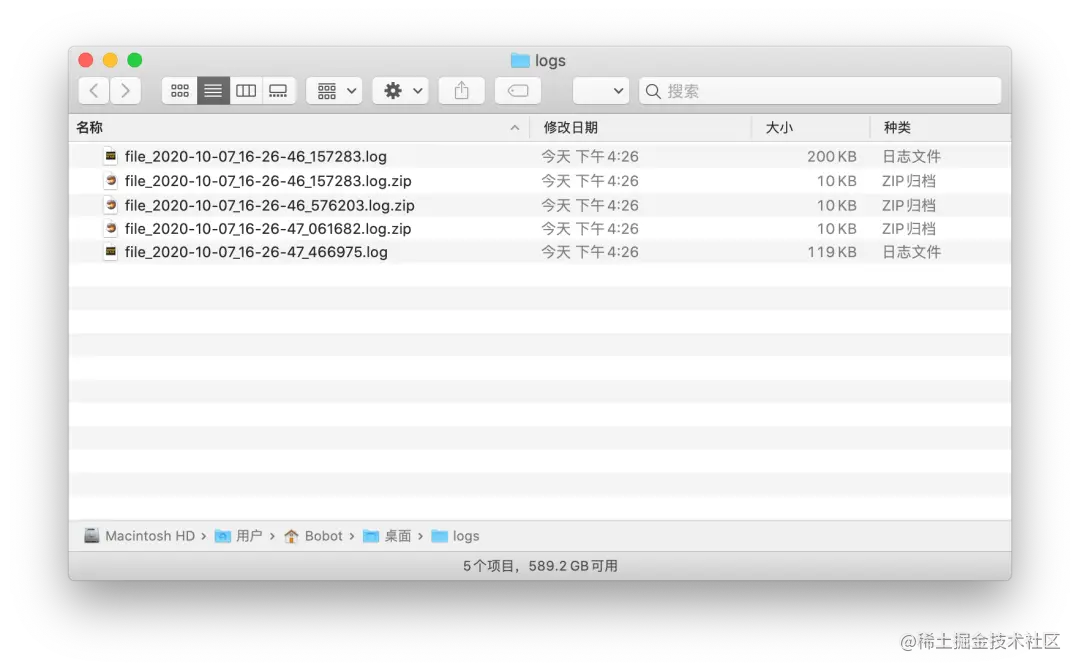Open the empty toolbar dropdown near search
This screenshot has width=1080, height=671.
click(x=601, y=91)
